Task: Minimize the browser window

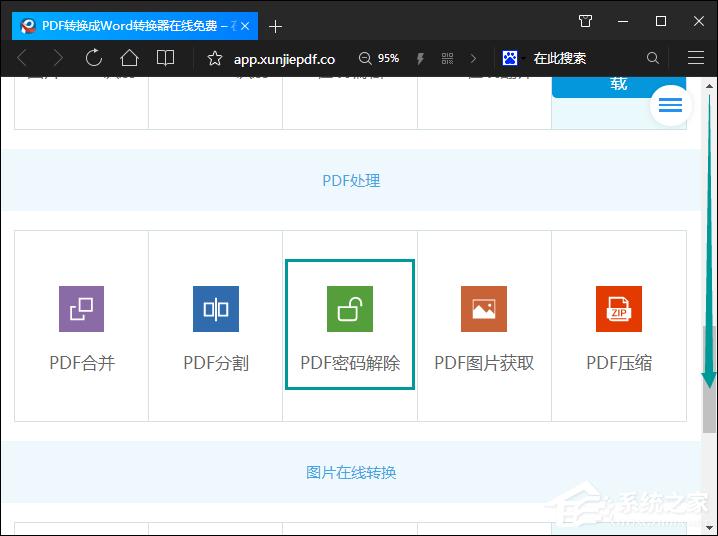Action: (x=623, y=21)
